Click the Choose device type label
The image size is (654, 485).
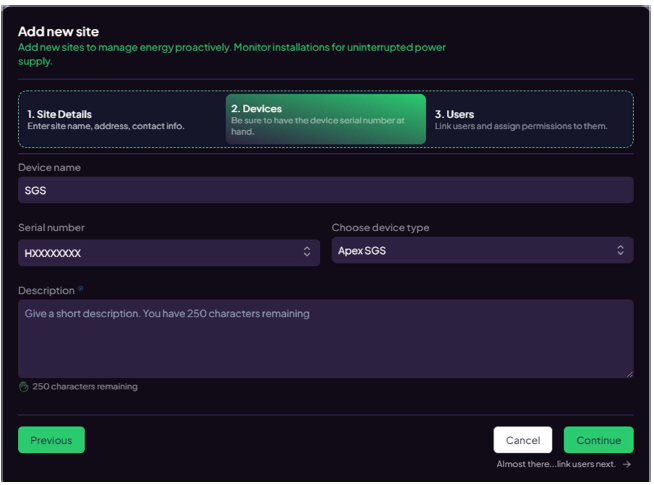[380, 228]
